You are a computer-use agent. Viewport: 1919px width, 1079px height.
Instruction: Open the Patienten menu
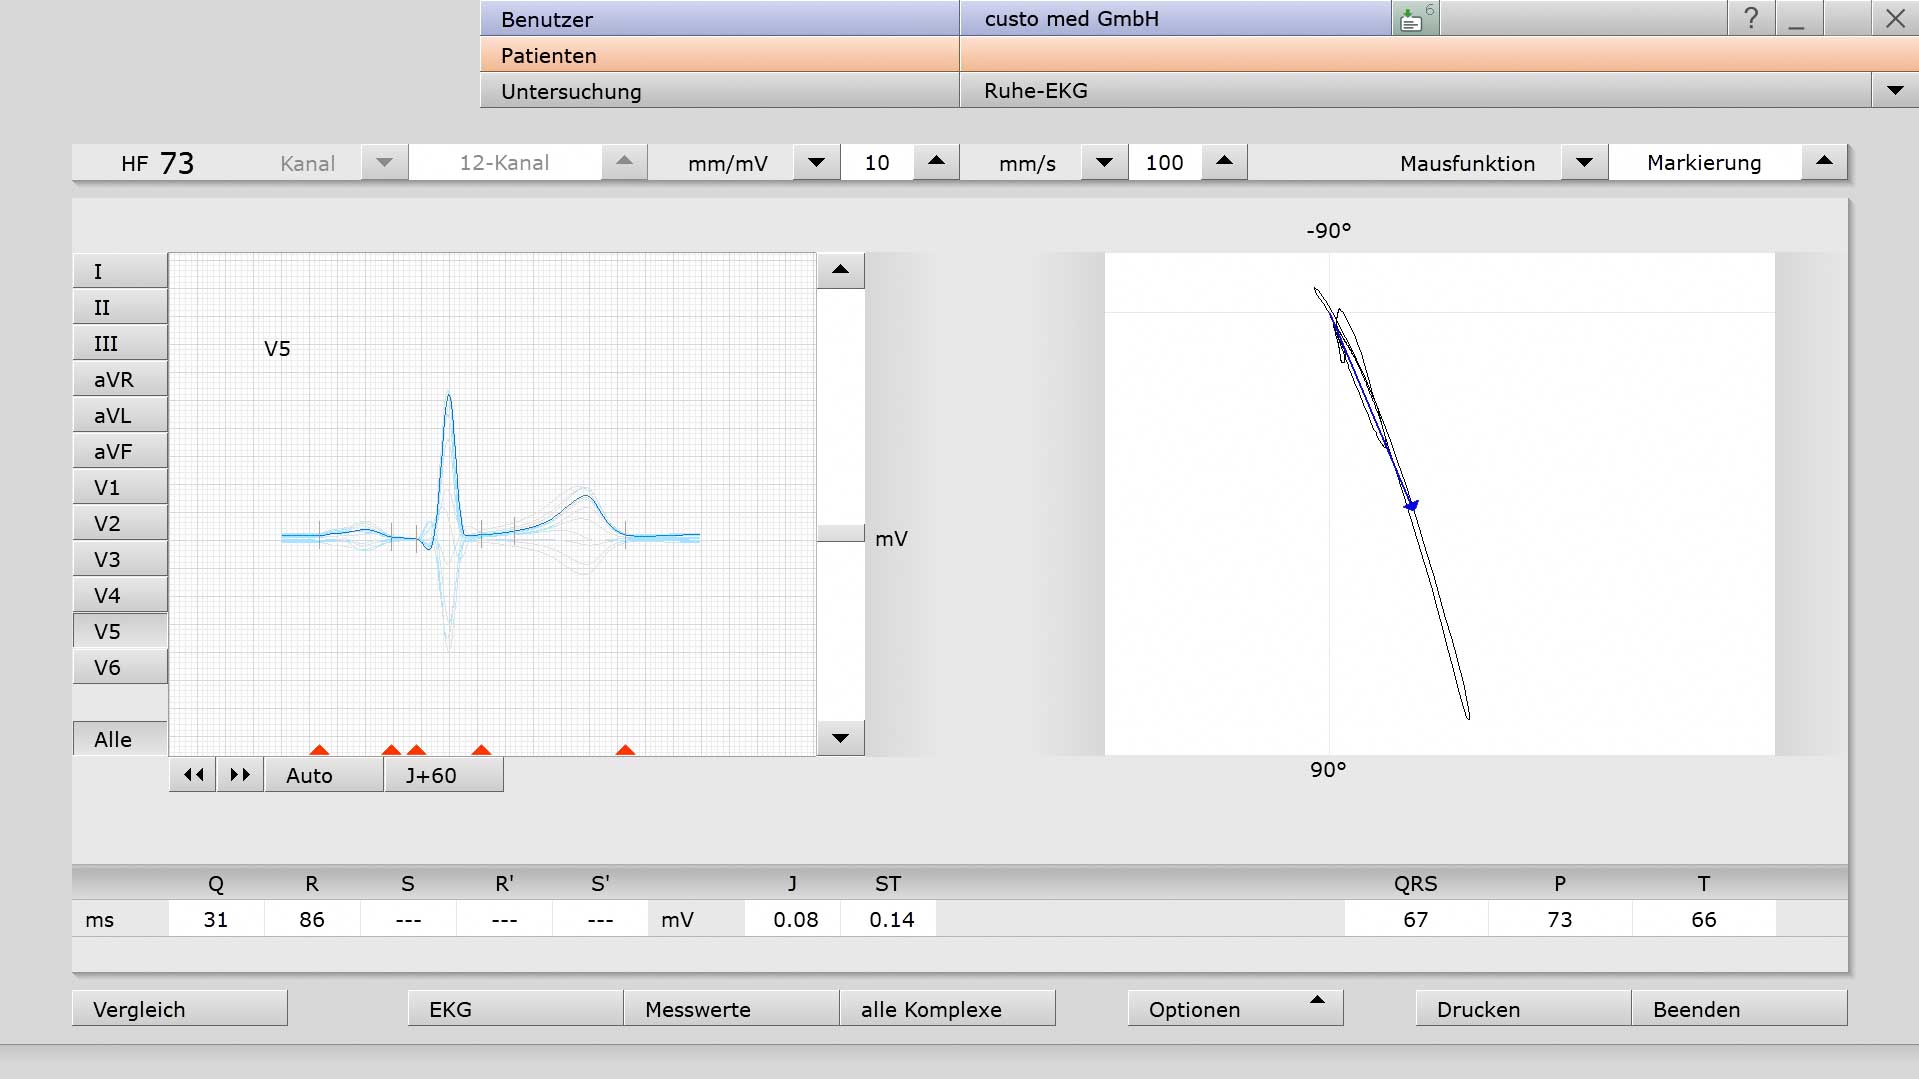(x=720, y=54)
